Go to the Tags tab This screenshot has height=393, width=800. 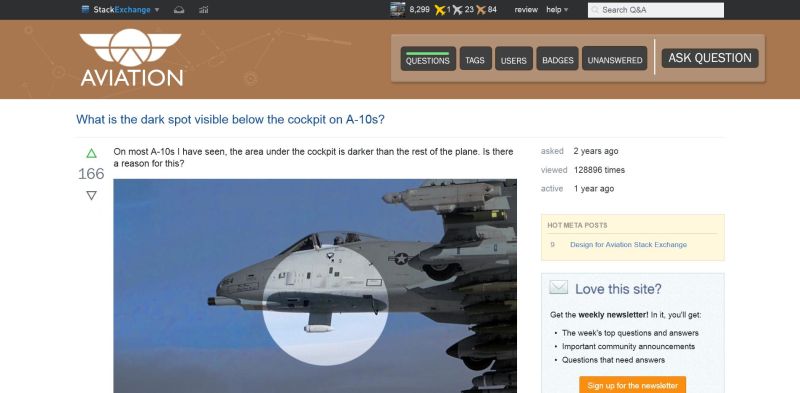(x=475, y=59)
